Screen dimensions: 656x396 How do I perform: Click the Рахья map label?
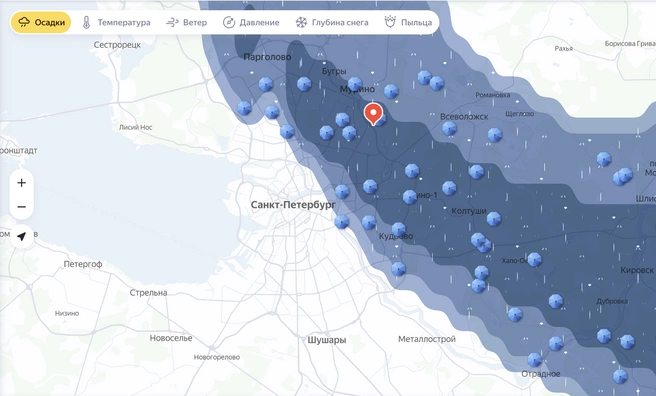click(x=564, y=49)
